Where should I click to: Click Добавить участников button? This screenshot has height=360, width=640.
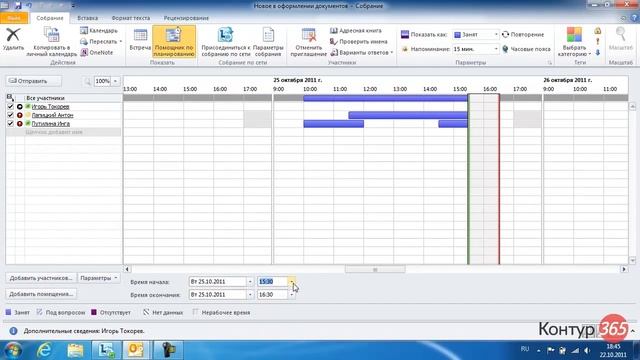[x=41, y=278]
